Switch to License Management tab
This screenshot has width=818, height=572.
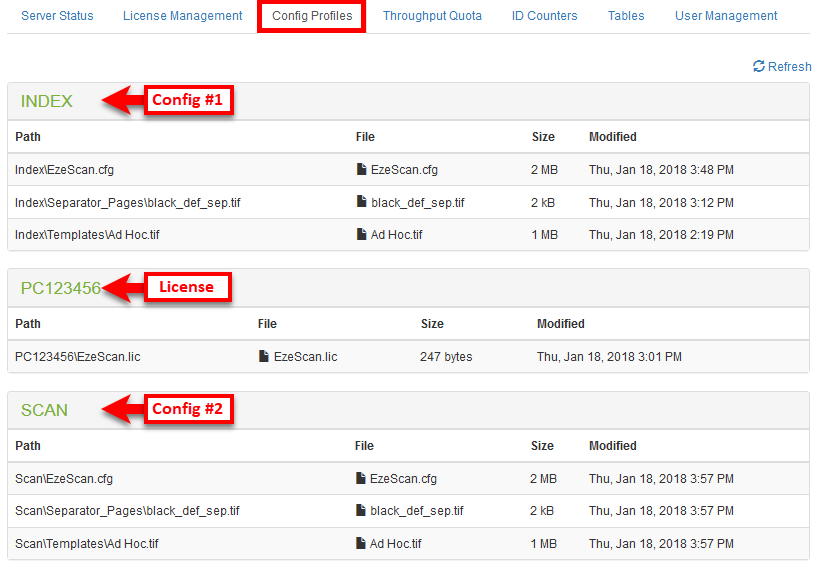(182, 16)
